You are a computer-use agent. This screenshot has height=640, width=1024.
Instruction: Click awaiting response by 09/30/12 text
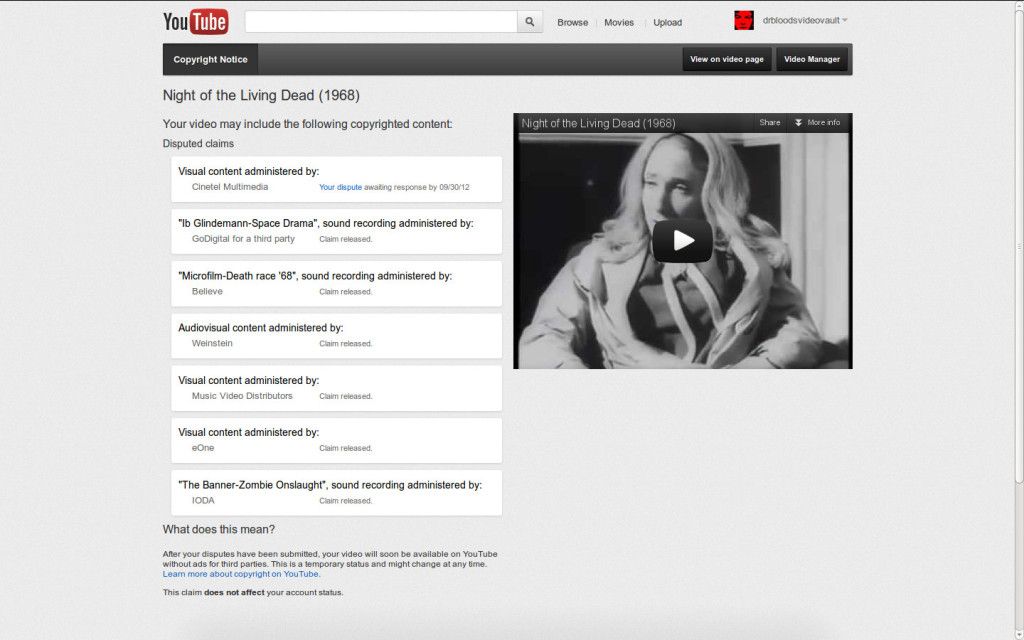click(417, 187)
